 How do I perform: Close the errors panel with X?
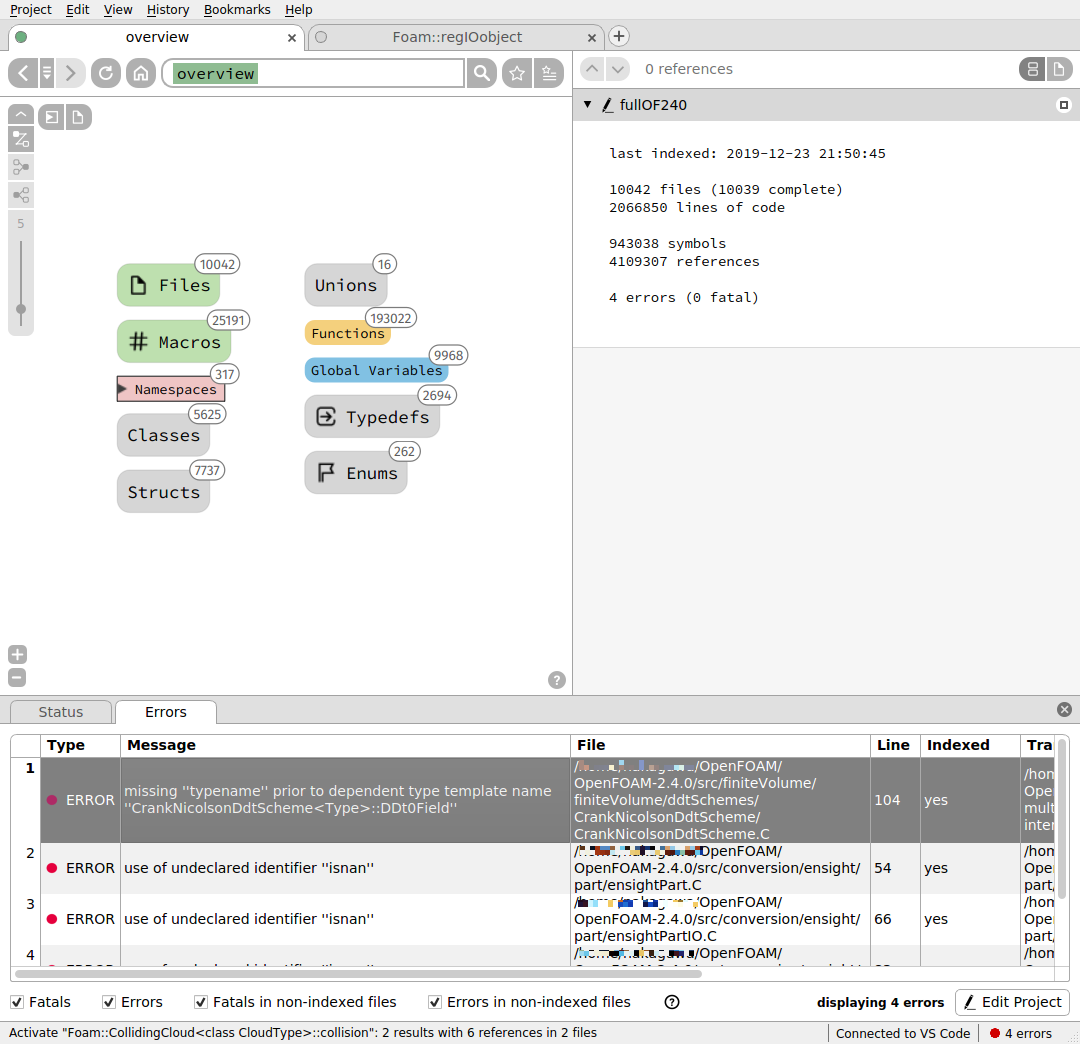click(x=1064, y=709)
